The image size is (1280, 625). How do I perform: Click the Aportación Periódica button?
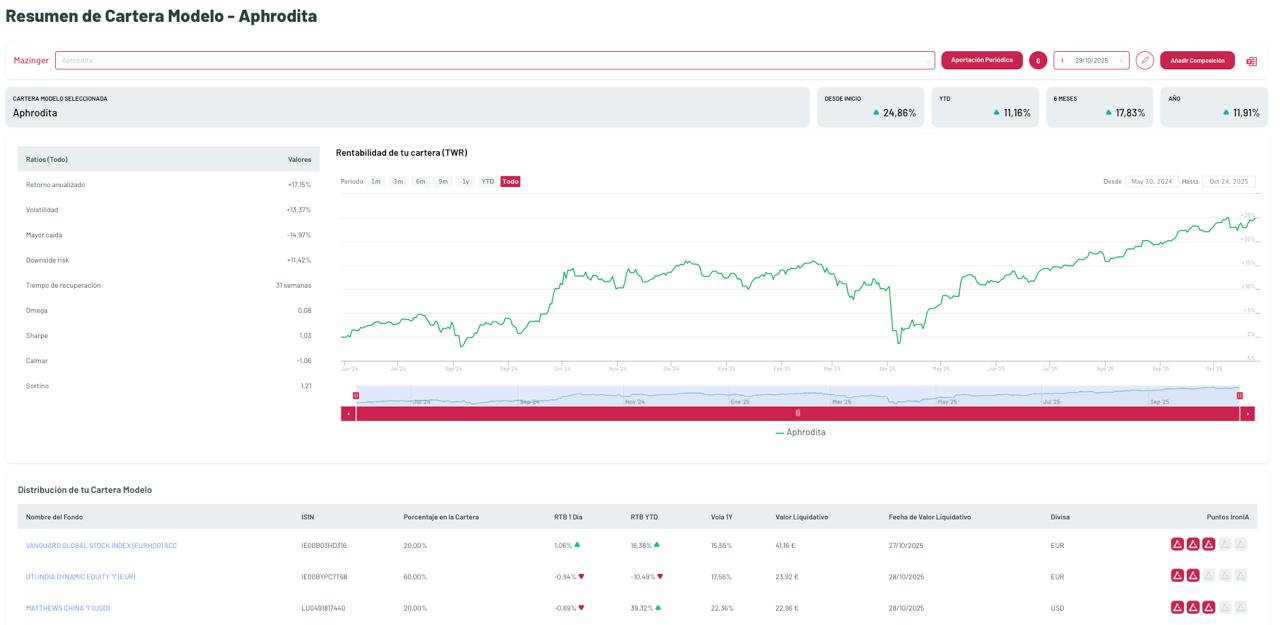coord(981,60)
